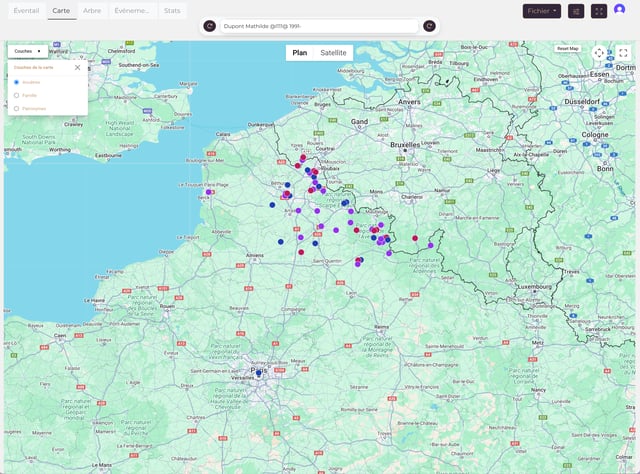This screenshot has width=640, height=474.
Task: Expand the Couches dropdown
Action: 27,51
